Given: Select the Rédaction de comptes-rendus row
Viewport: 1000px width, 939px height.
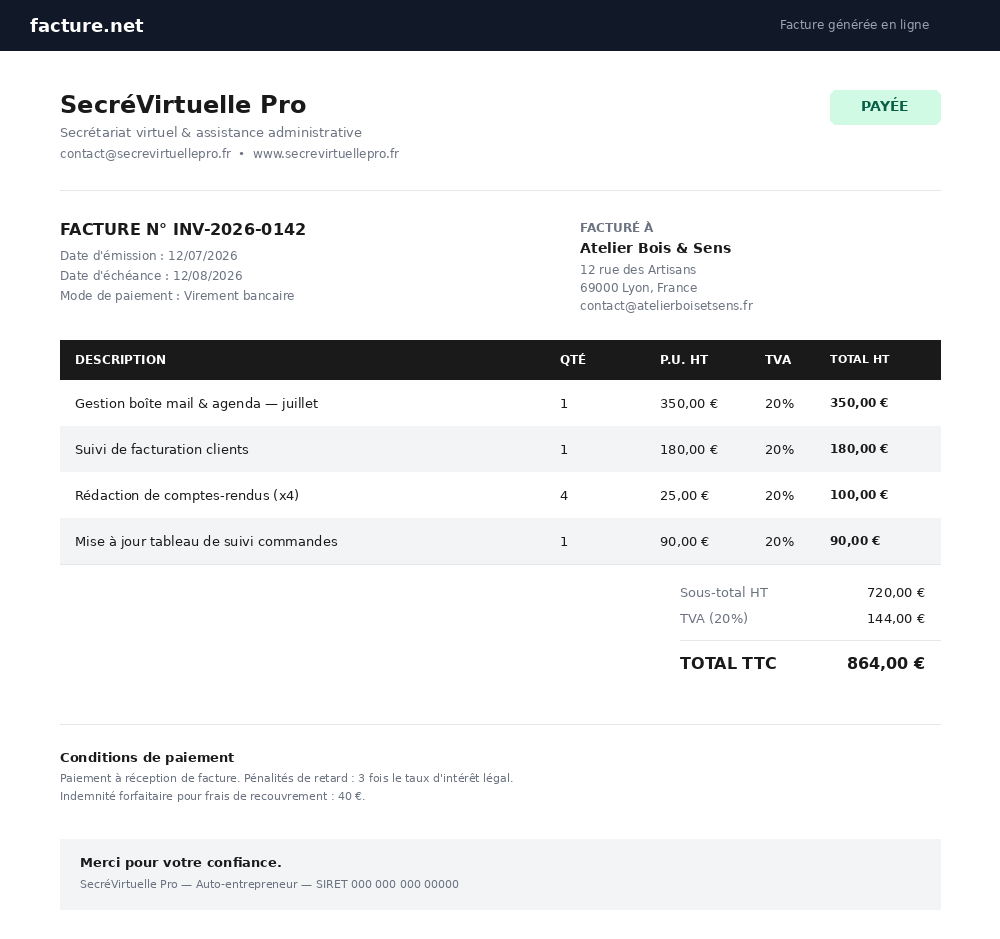Looking at the screenshot, I should coord(500,495).
